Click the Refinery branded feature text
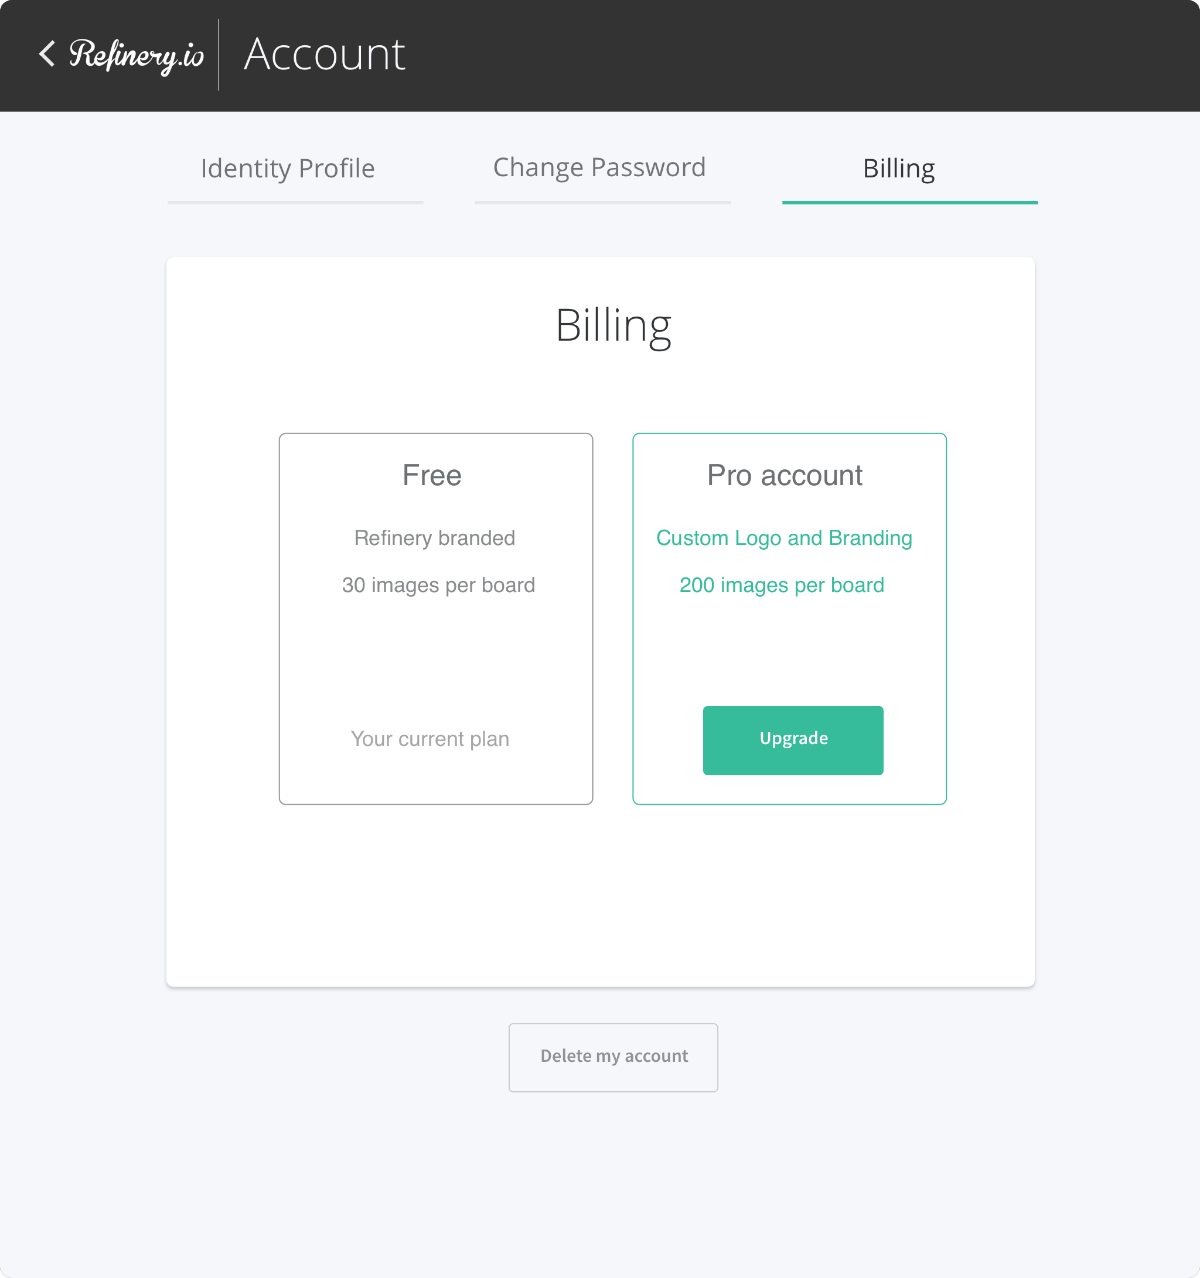Image resolution: width=1200 pixels, height=1278 pixels. point(435,538)
